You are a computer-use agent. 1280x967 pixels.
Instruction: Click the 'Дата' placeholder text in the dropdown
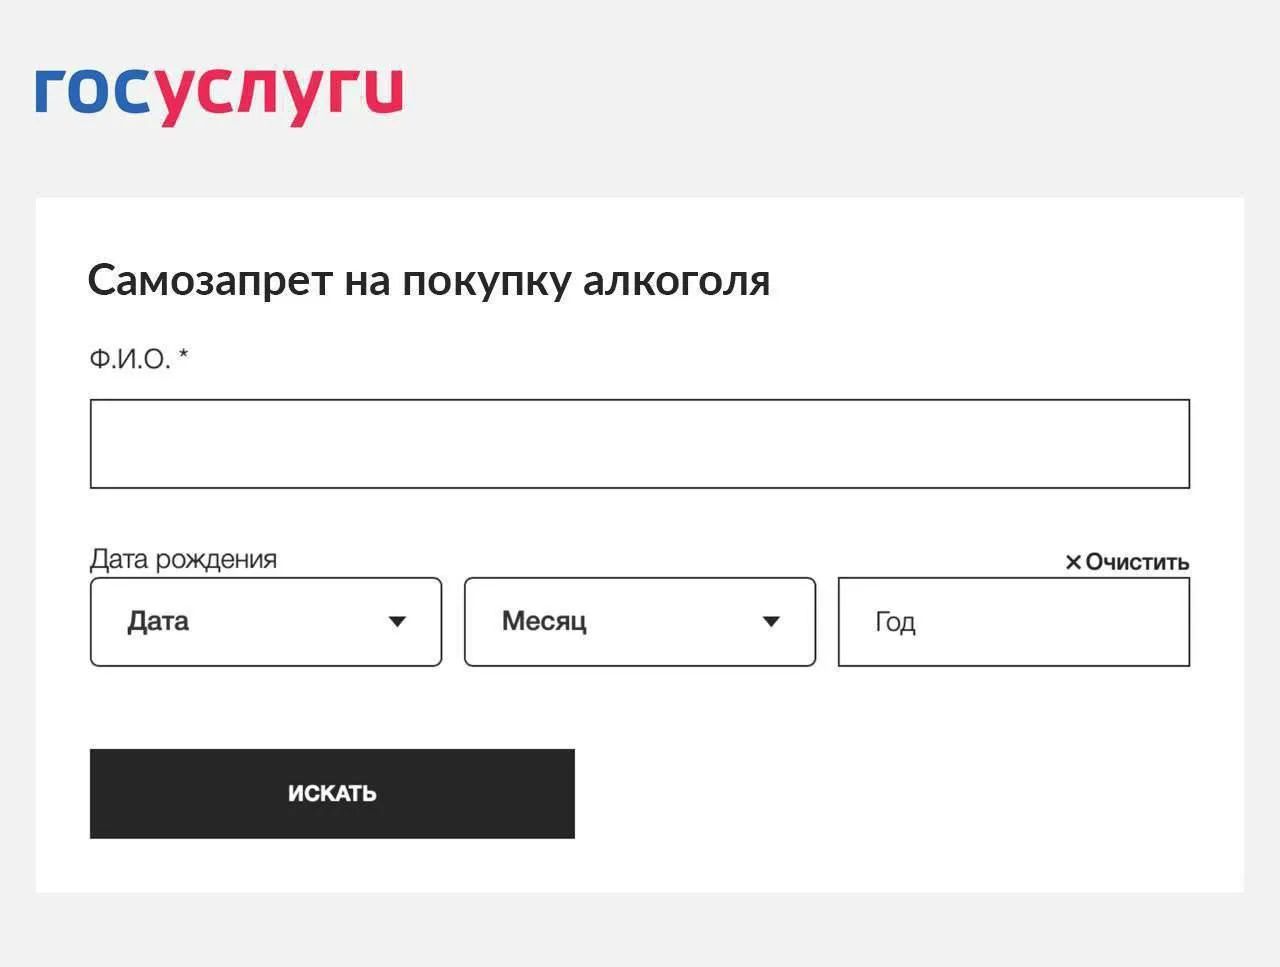coord(158,621)
